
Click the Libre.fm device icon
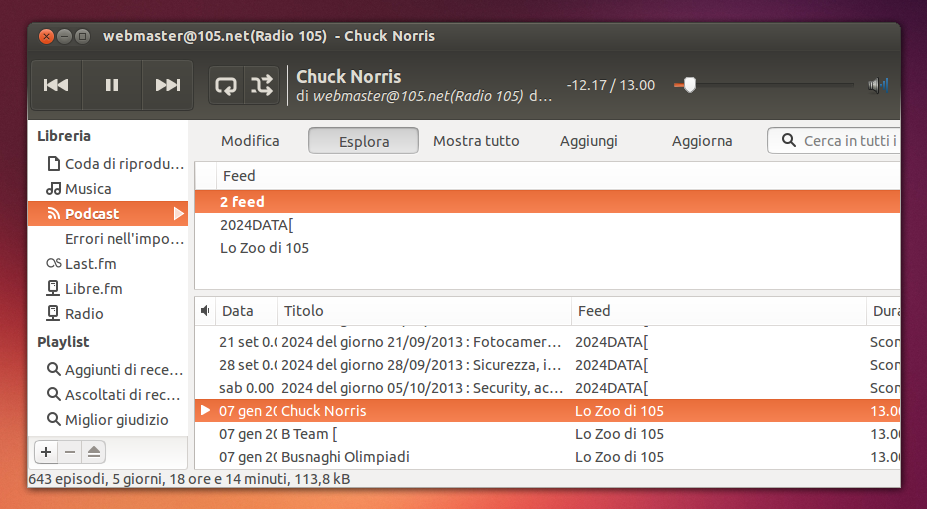[x=53, y=288]
